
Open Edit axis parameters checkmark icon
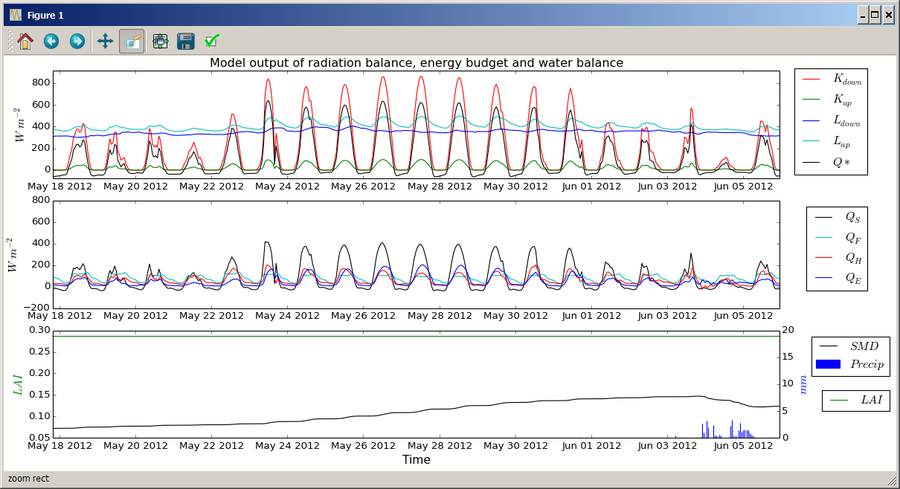212,41
